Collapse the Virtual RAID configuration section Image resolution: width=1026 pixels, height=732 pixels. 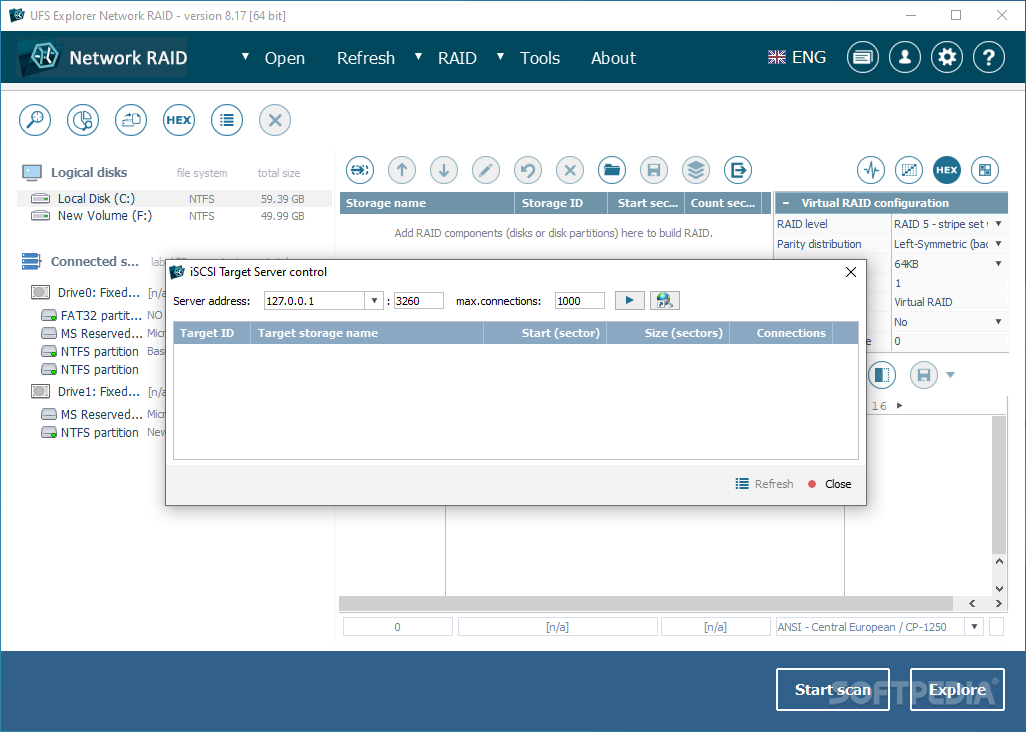(x=786, y=203)
